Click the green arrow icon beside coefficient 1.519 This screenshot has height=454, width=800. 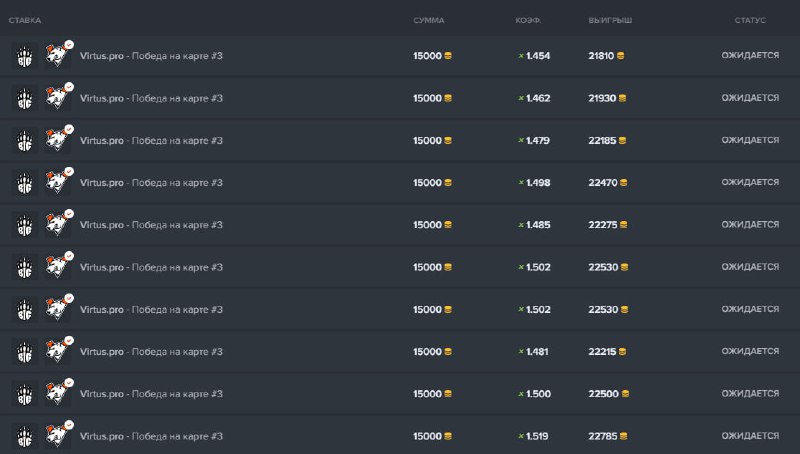(x=521, y=436)
